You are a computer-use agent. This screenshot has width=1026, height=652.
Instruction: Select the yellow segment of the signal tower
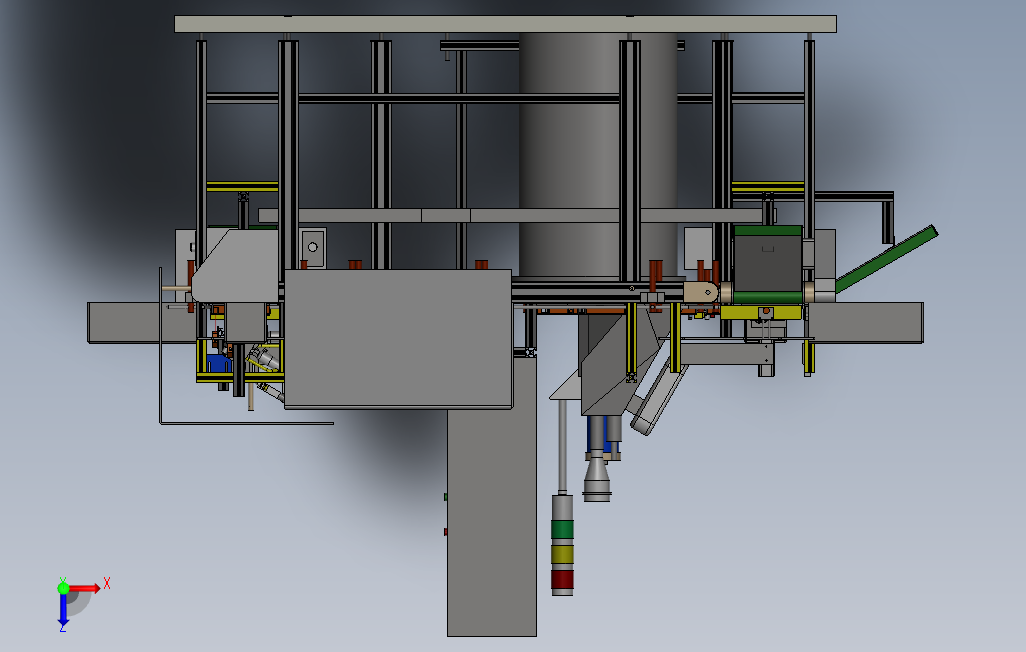point(562,554)
